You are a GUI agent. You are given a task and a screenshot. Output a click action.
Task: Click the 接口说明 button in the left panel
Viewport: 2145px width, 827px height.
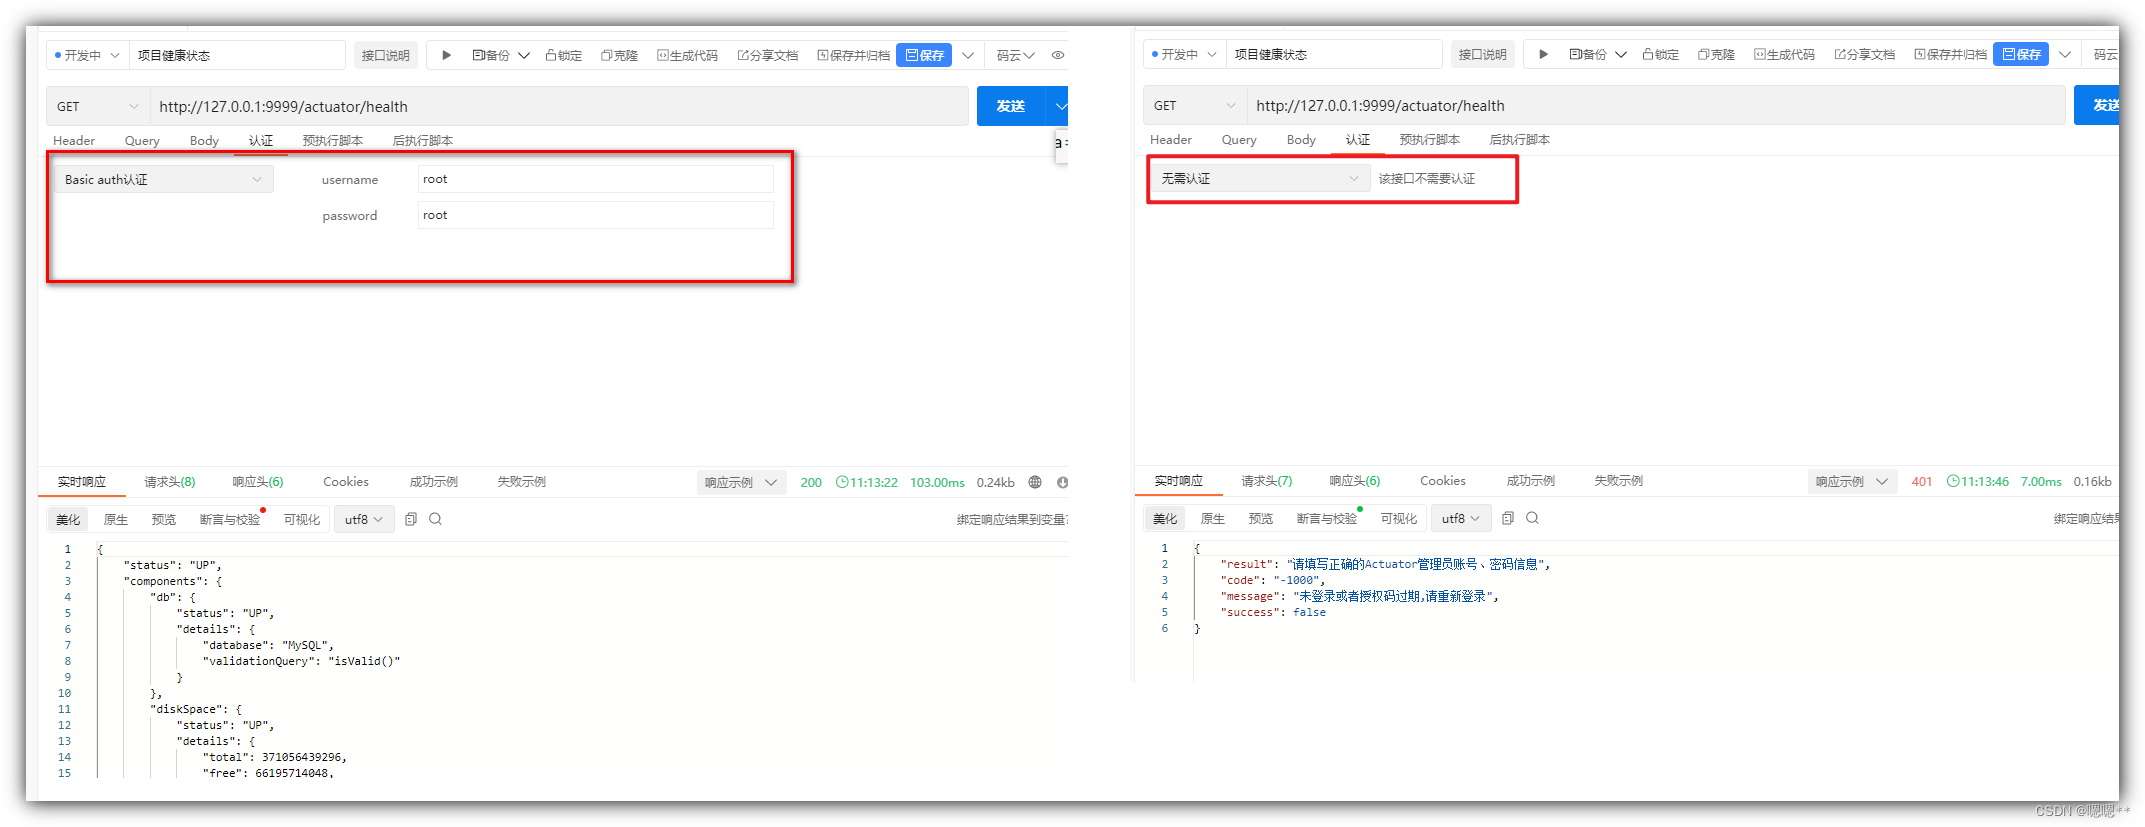[385, 55]
